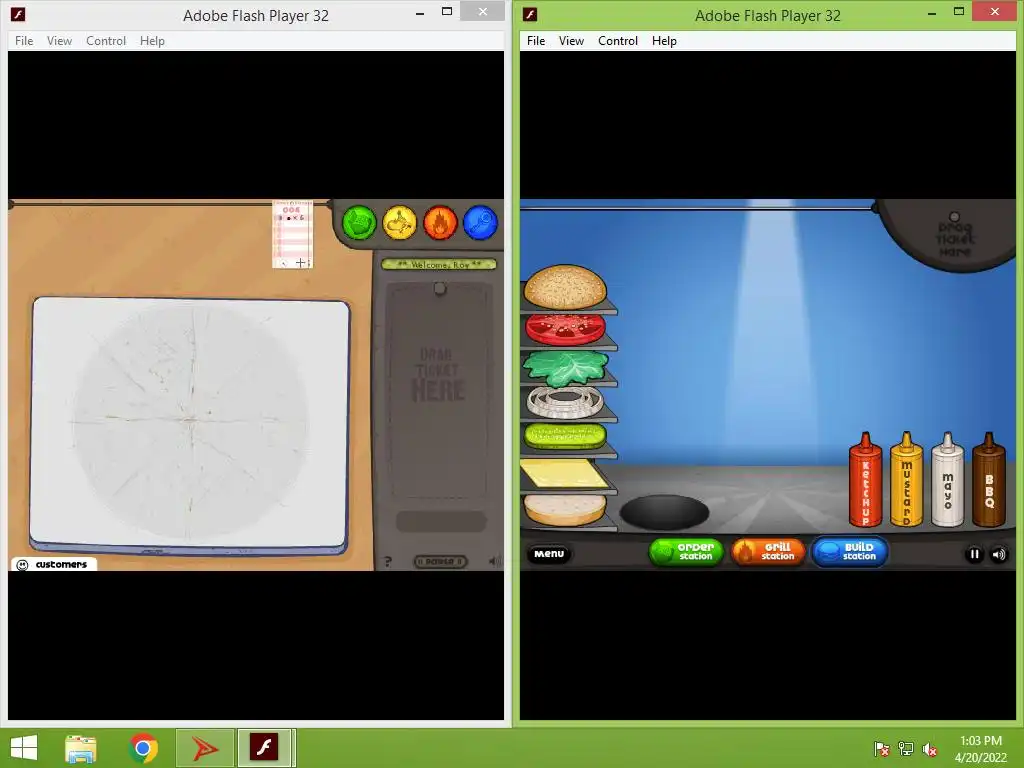Image resolution: width=1024 pixels, height=768 pixels.
Task: Pick the tomato slice ingredient
Action: pyautogui.click(x=566, y=328)
